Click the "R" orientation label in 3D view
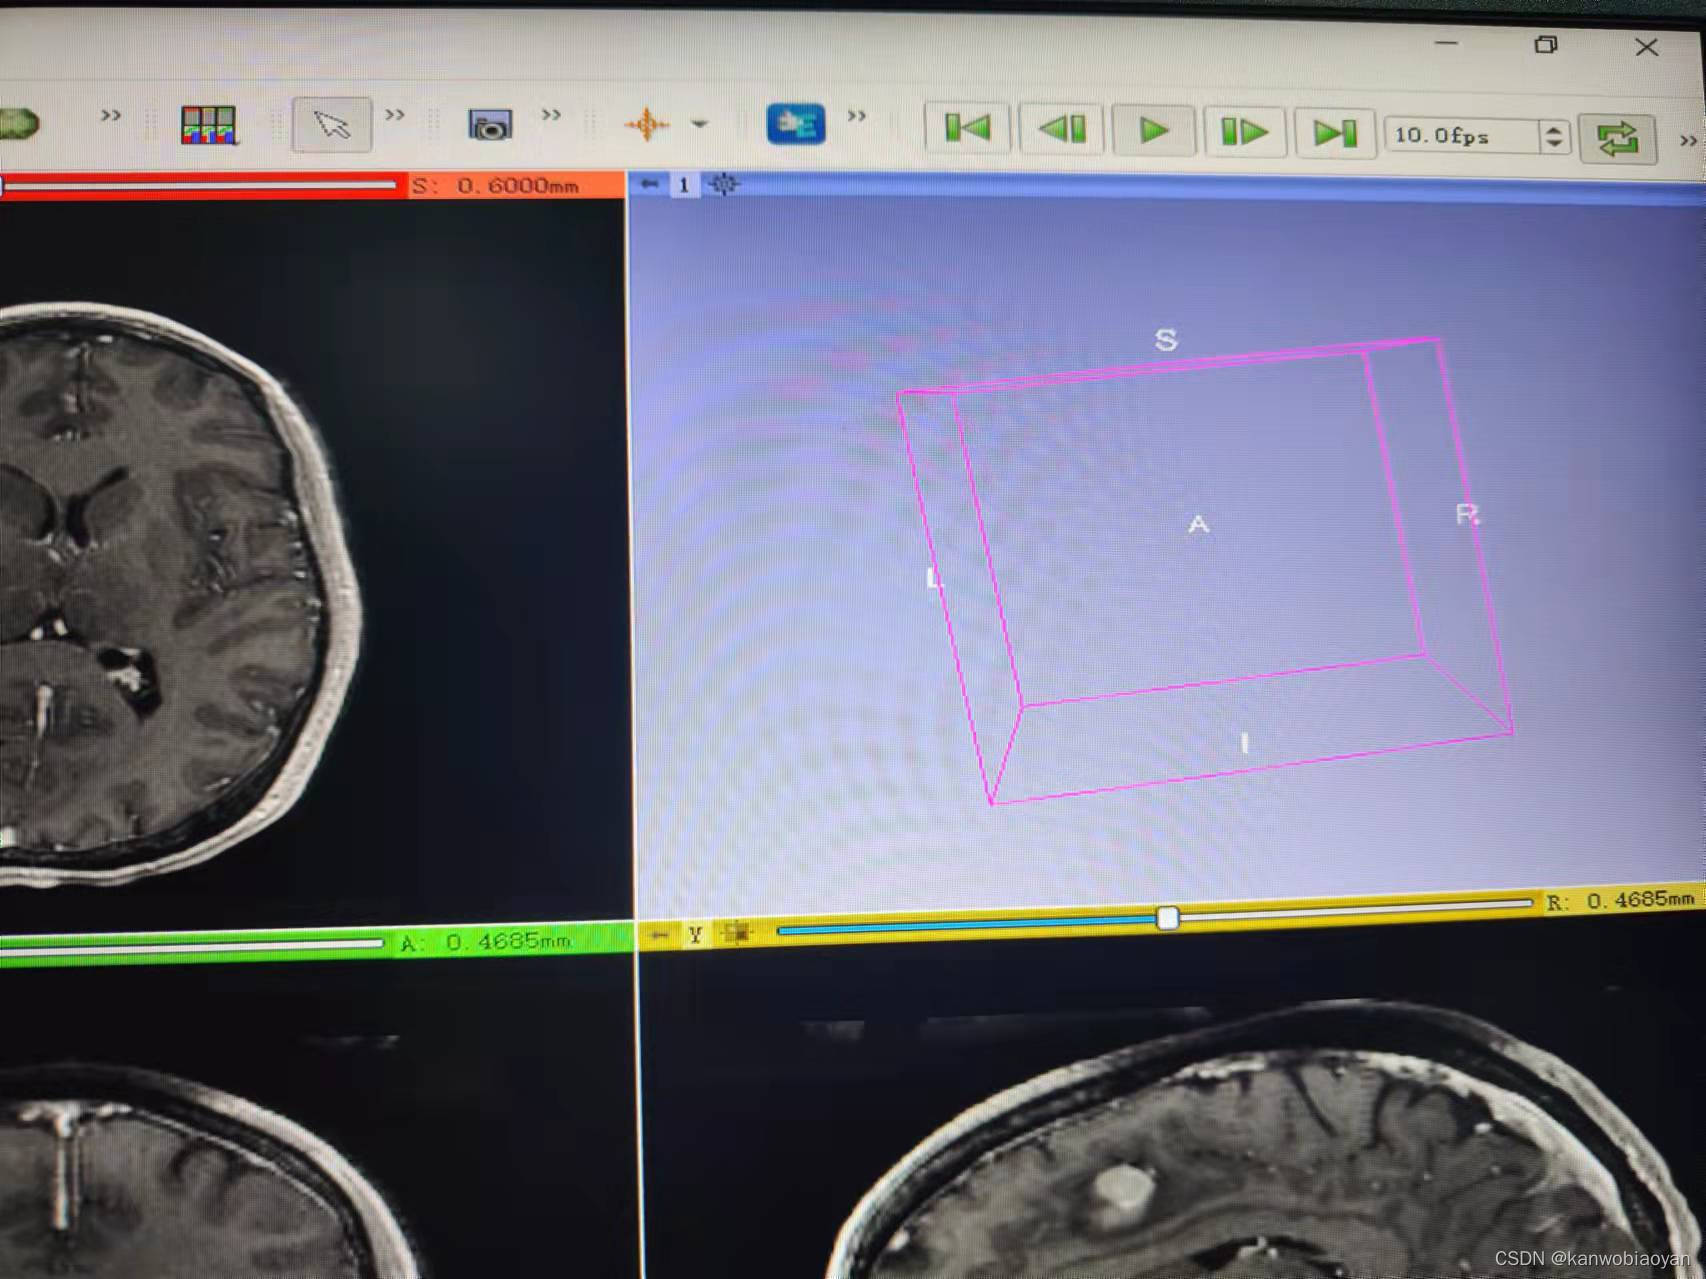The height and width of the screenshot is (1279, 1706). pyautogui.click(x=1466, y=514)
